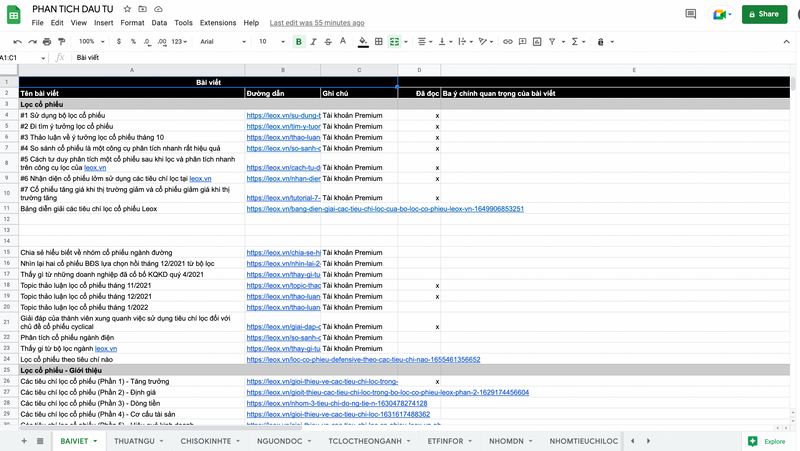Image resolution: width=800 pixels, height=451 pixels.
Task: Open the text color picker
Action: tap(343, 42)
